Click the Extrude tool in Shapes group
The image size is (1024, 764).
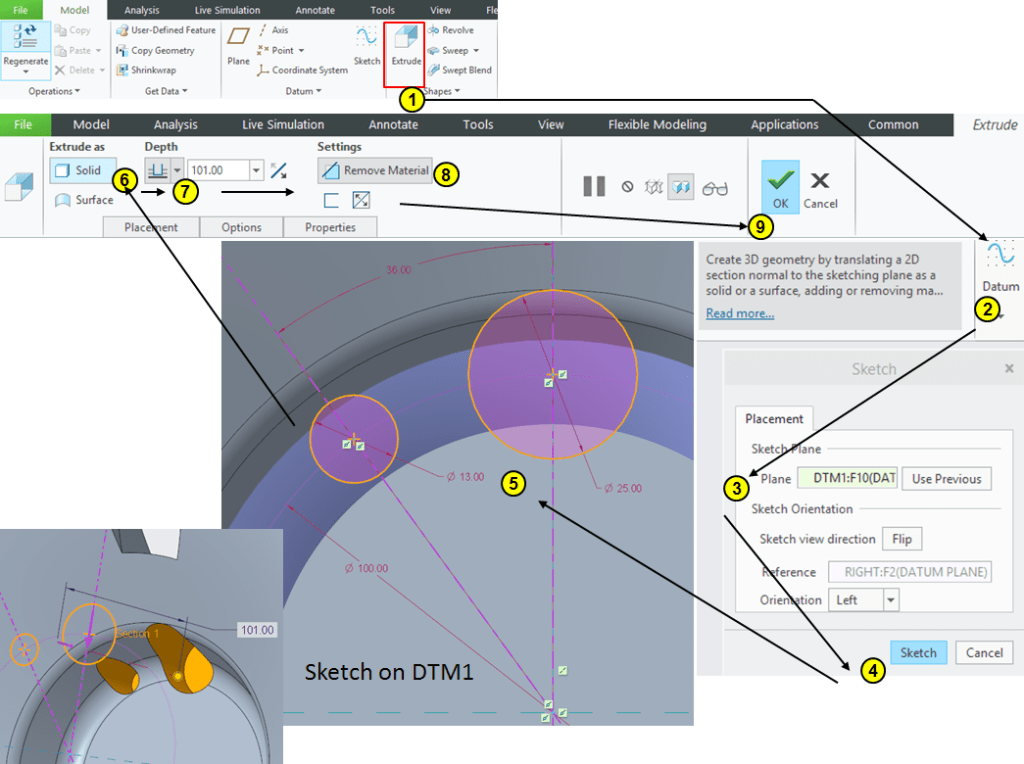click(x=405, y=47)
